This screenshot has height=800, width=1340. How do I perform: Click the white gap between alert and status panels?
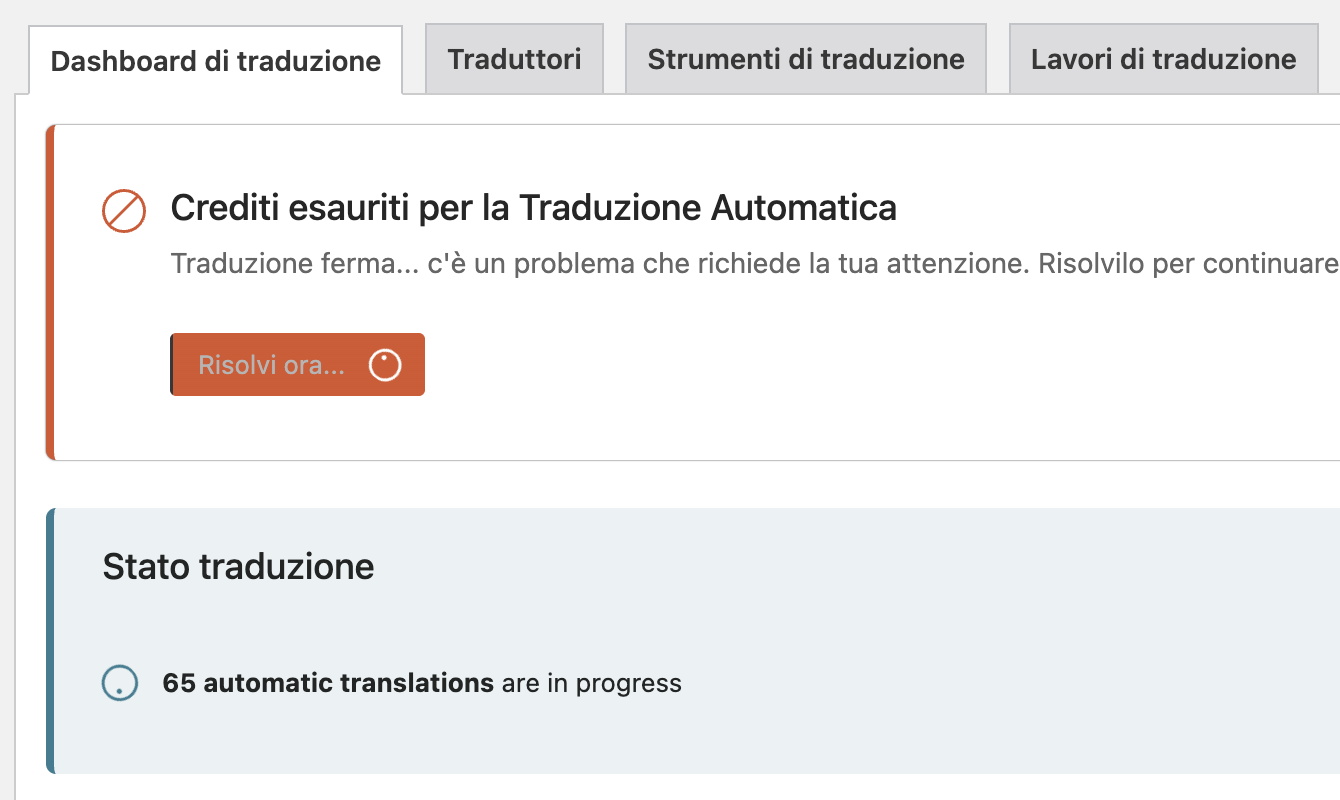[x=600, y=484]
